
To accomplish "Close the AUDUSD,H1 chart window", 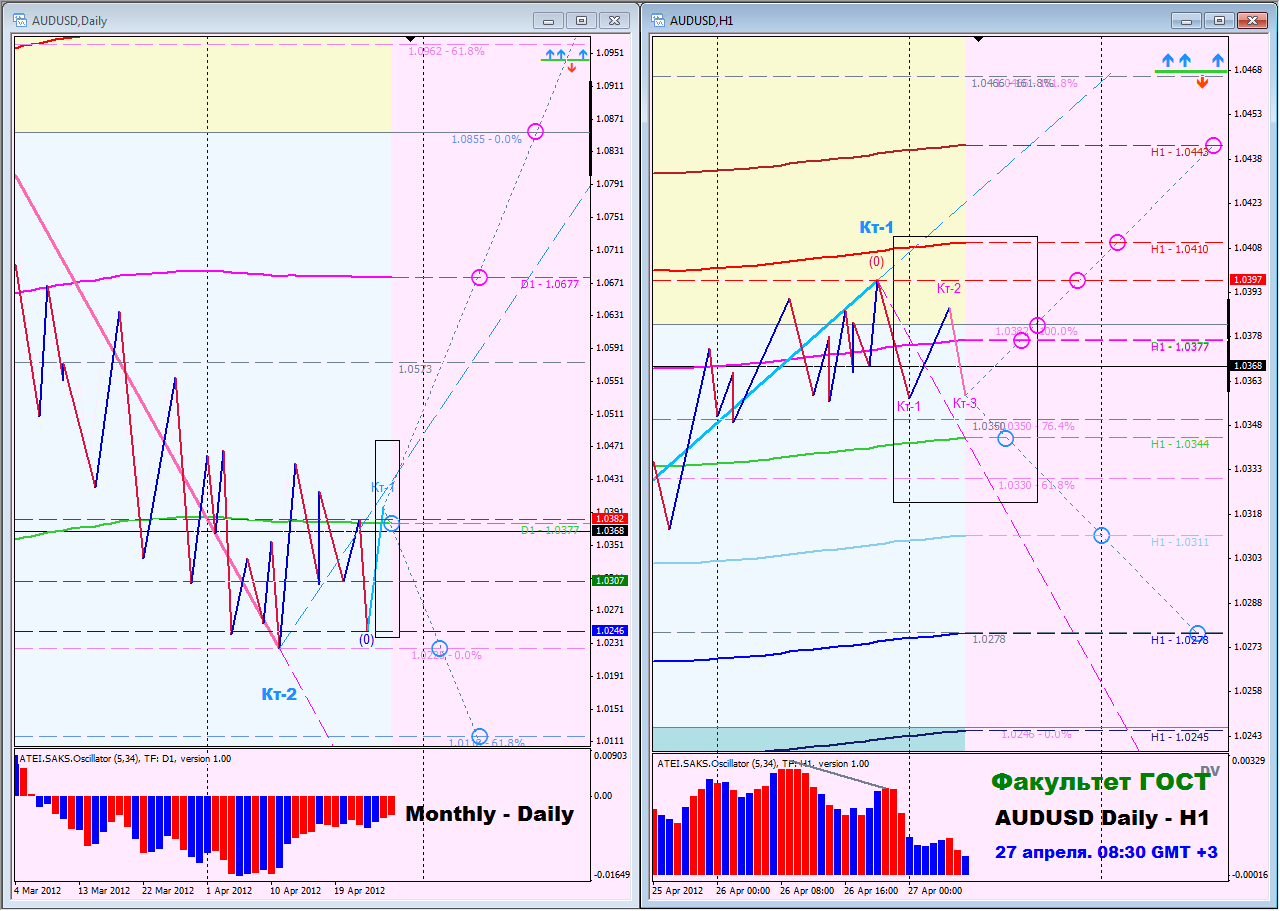I will tap(1251, 20).
